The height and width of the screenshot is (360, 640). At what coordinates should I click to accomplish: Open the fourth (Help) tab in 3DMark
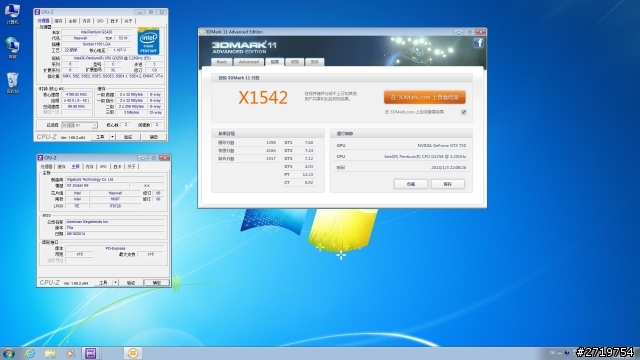click(295, 62)
